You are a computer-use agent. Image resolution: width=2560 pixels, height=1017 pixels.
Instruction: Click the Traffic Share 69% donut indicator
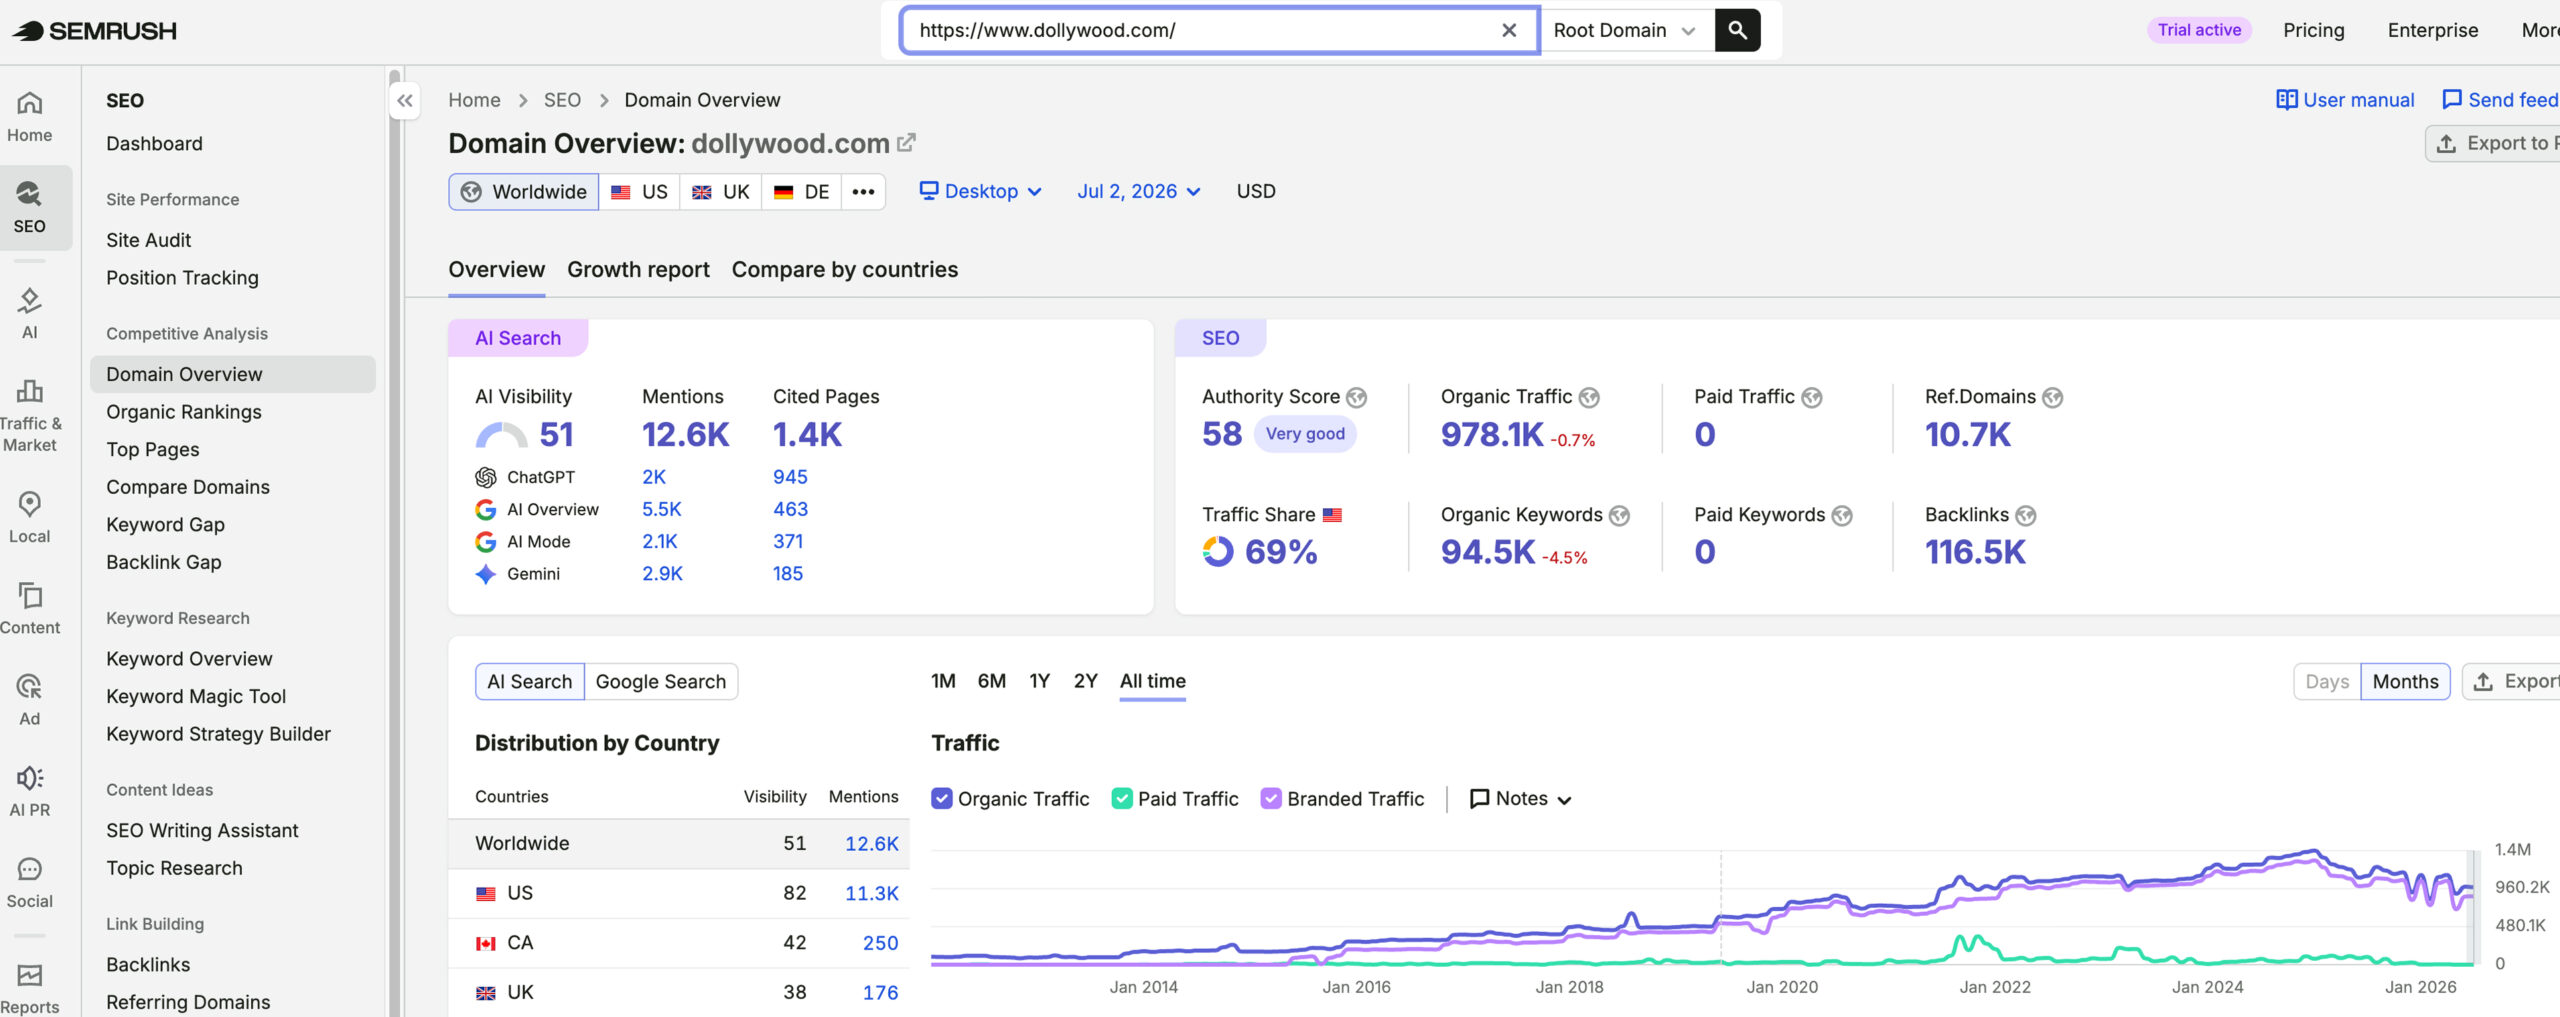click(x=1217, y=552)
